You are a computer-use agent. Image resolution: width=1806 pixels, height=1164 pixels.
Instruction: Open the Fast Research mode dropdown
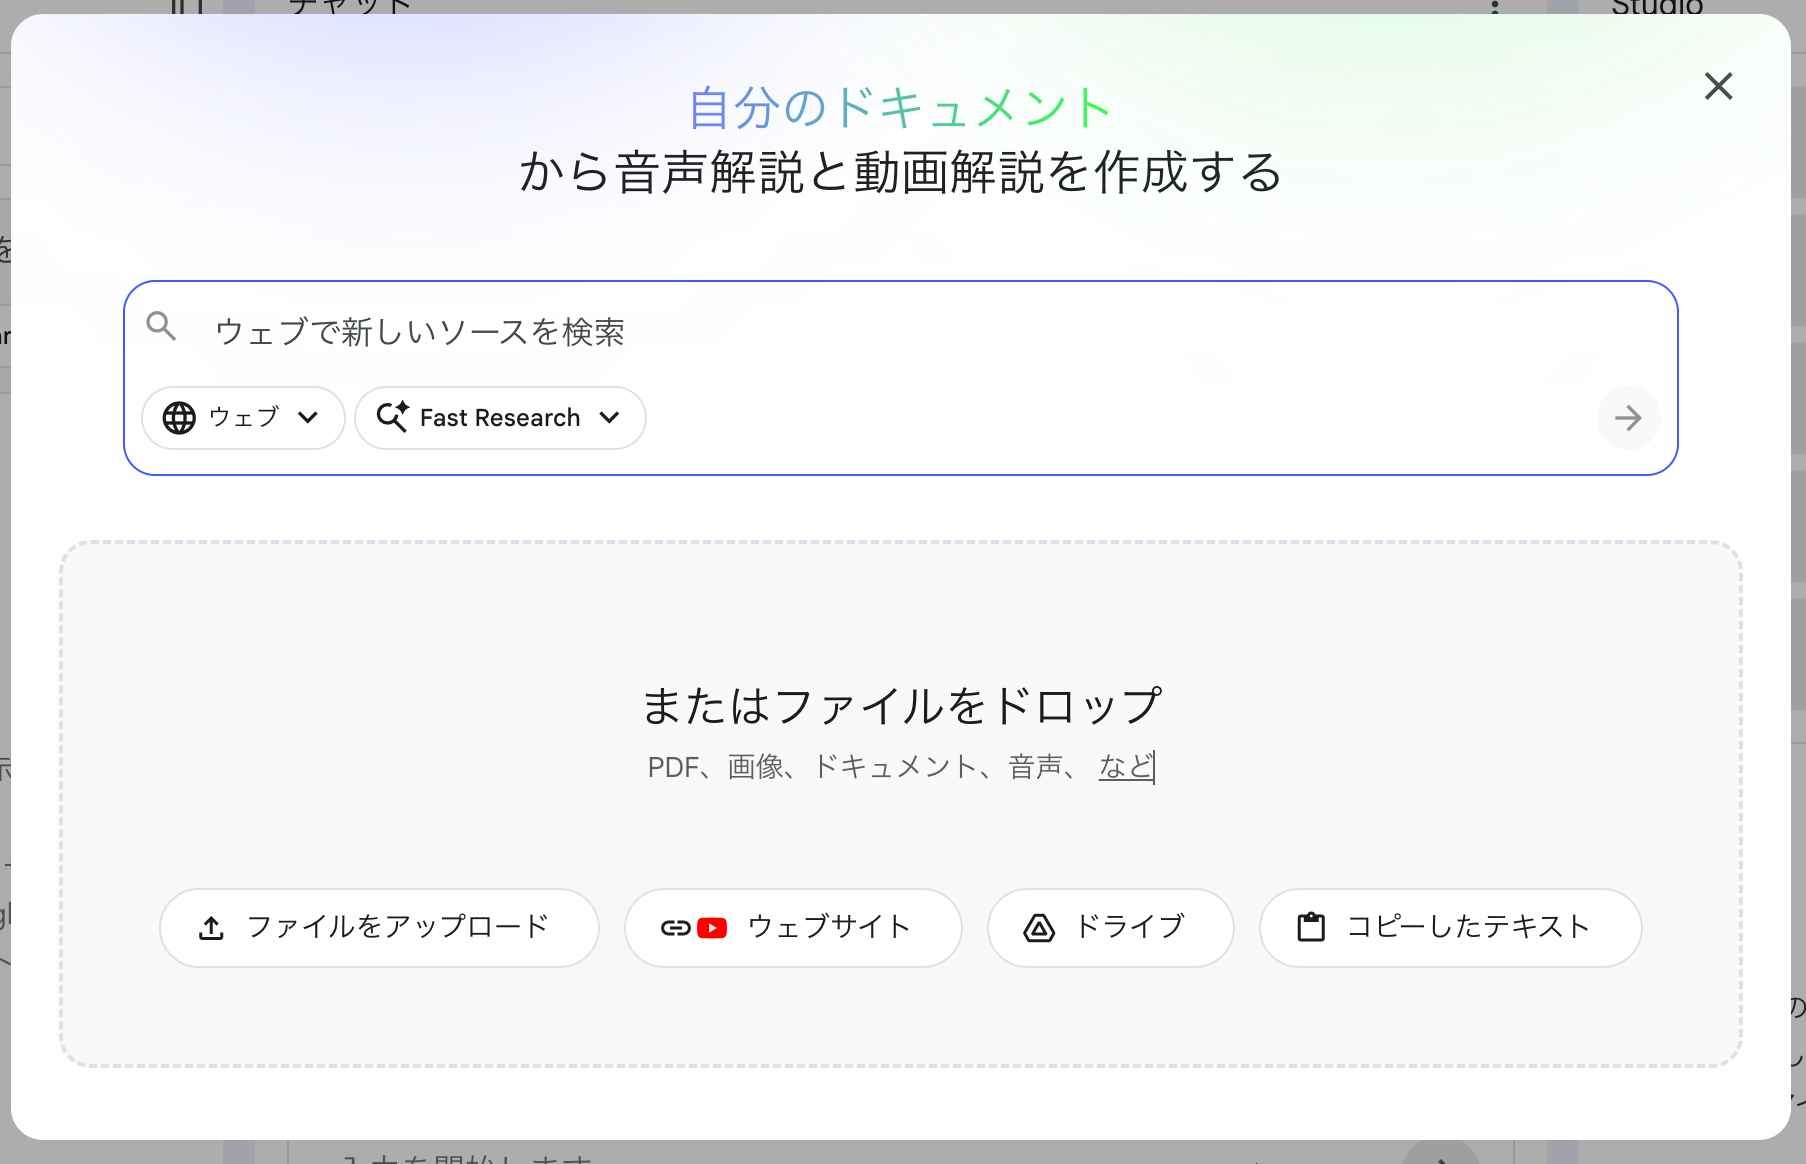[x=500, y=418]
